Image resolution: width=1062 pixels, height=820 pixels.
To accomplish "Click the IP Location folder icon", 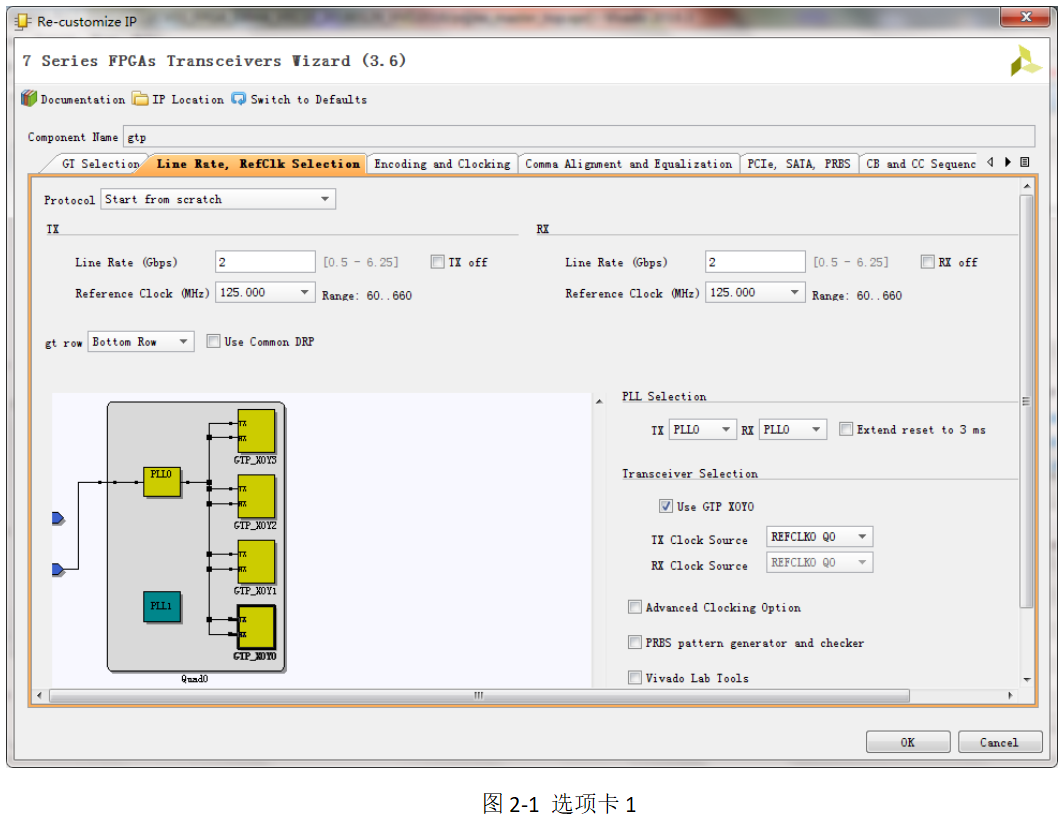I will (140, 99).
